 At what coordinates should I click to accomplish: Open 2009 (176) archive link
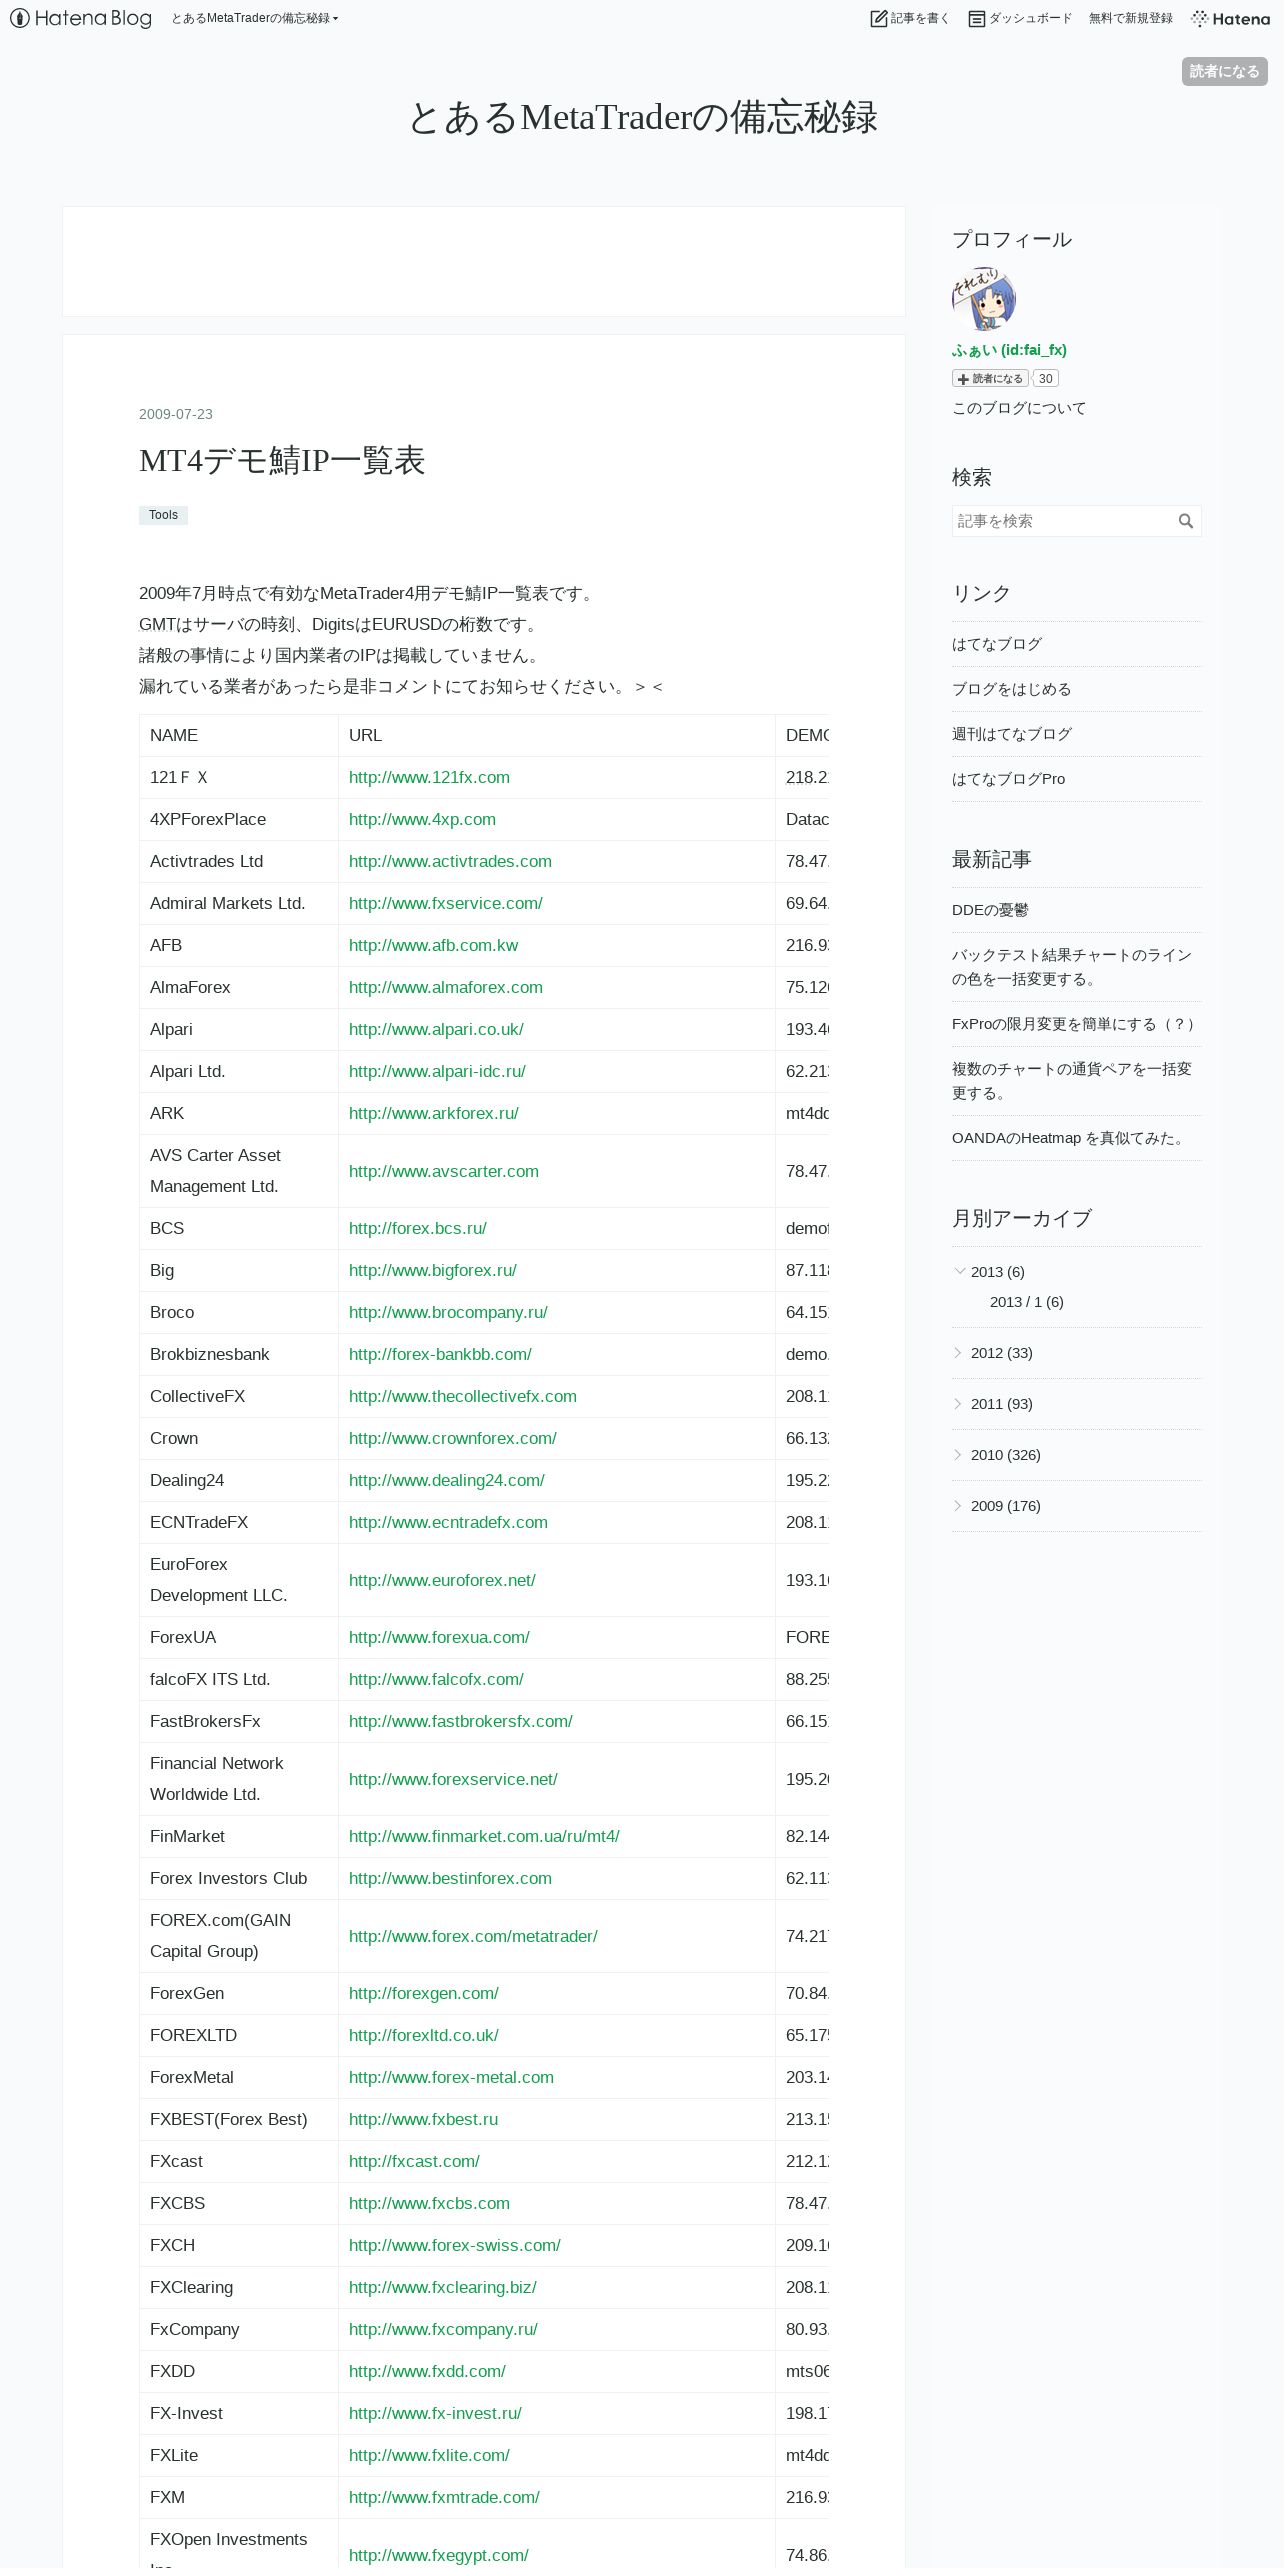1005,1506
